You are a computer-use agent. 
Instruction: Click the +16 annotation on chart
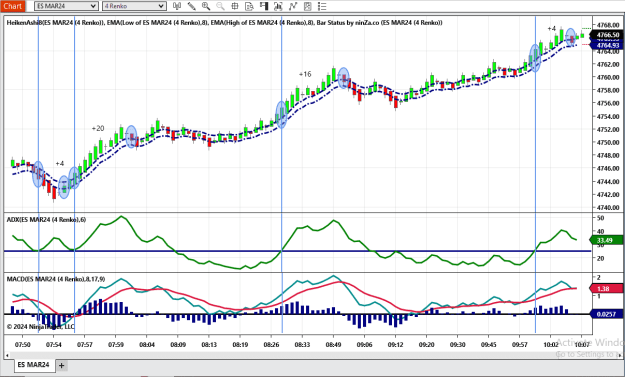tap(305, 74)
